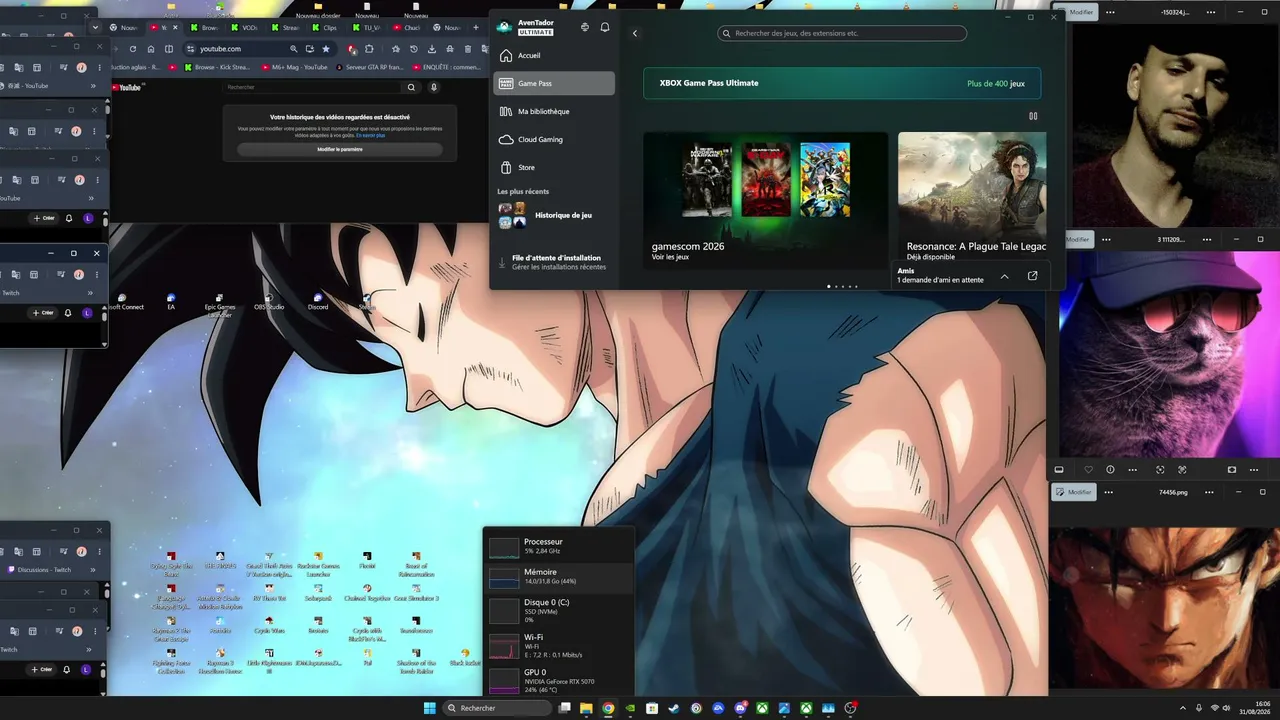Click the Xbox app printer-like icon beside the bell
The image size is (1280, 720).
(x=585, y=27)
